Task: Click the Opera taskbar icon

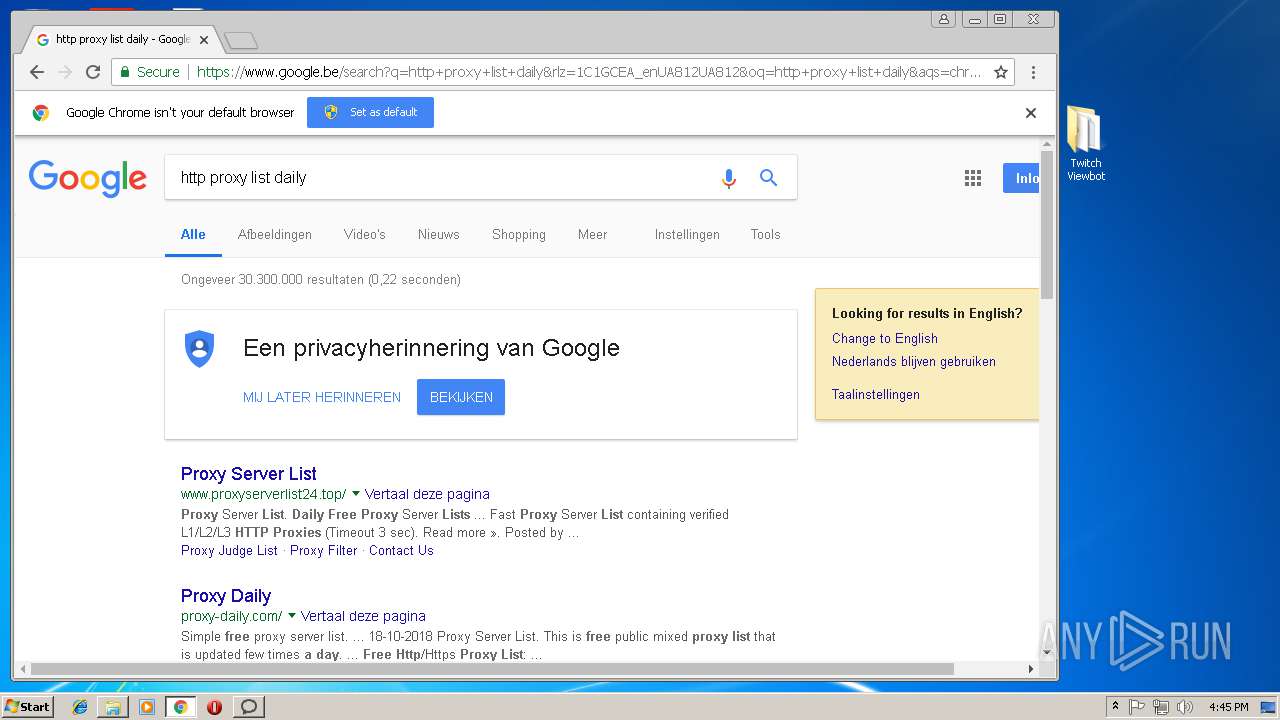Action: point(214,707)
